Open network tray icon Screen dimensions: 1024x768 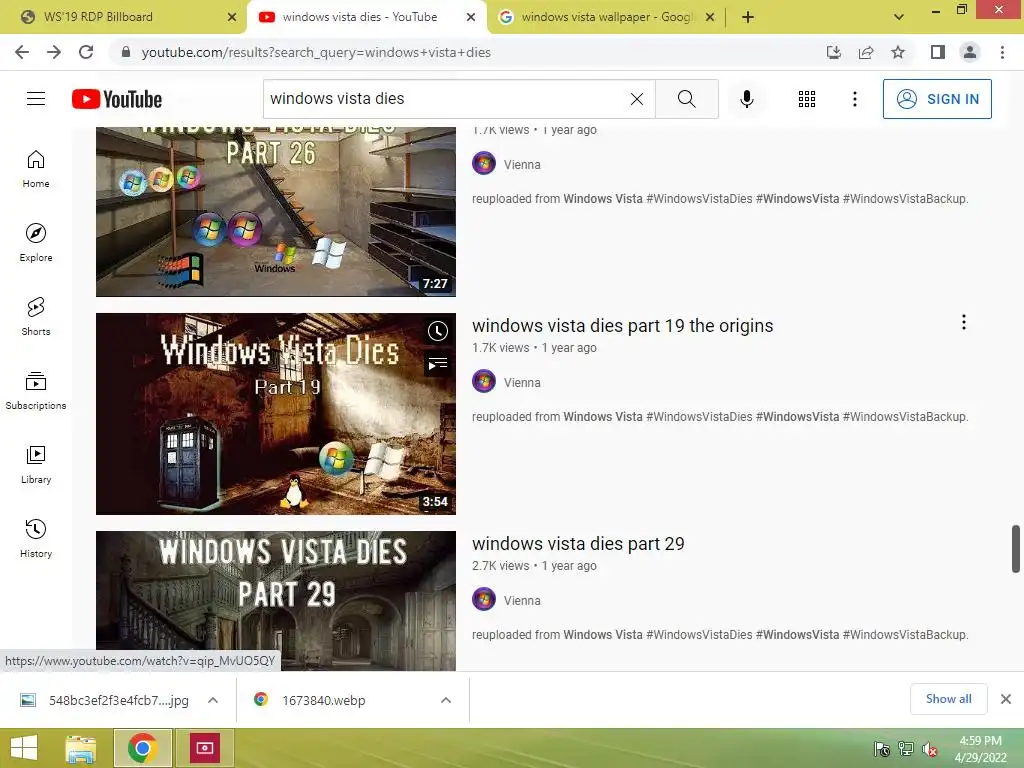[x=905, y=749]
